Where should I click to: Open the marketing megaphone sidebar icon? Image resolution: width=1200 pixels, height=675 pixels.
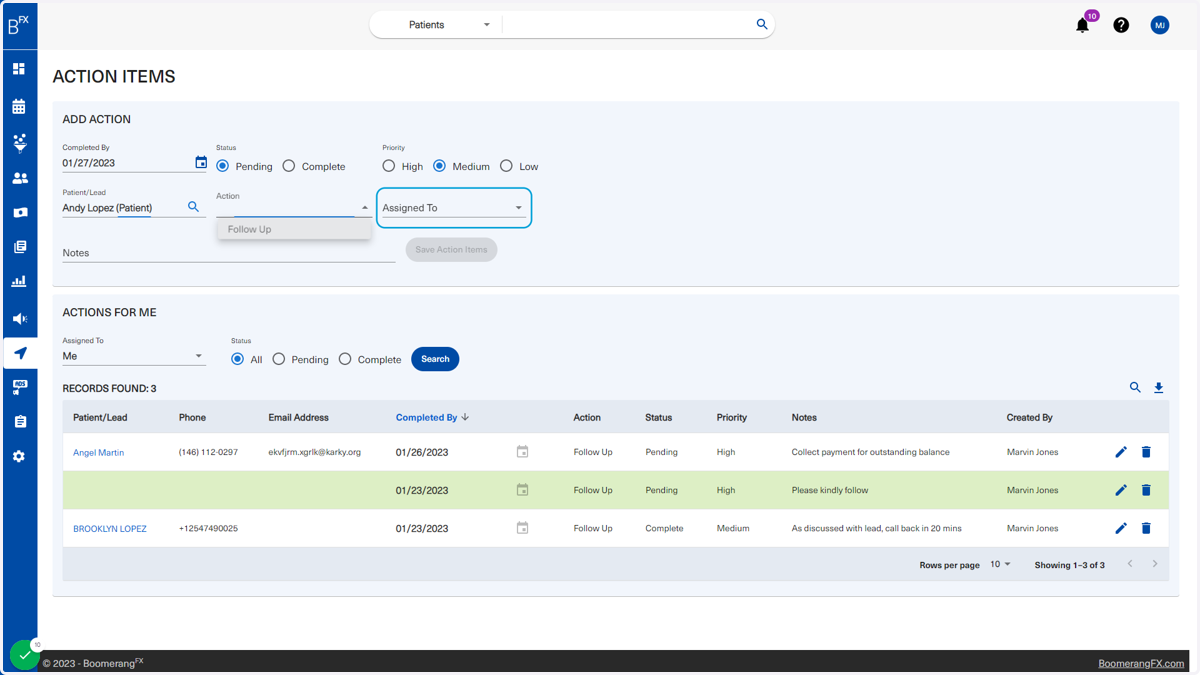(x=19, y=318)
